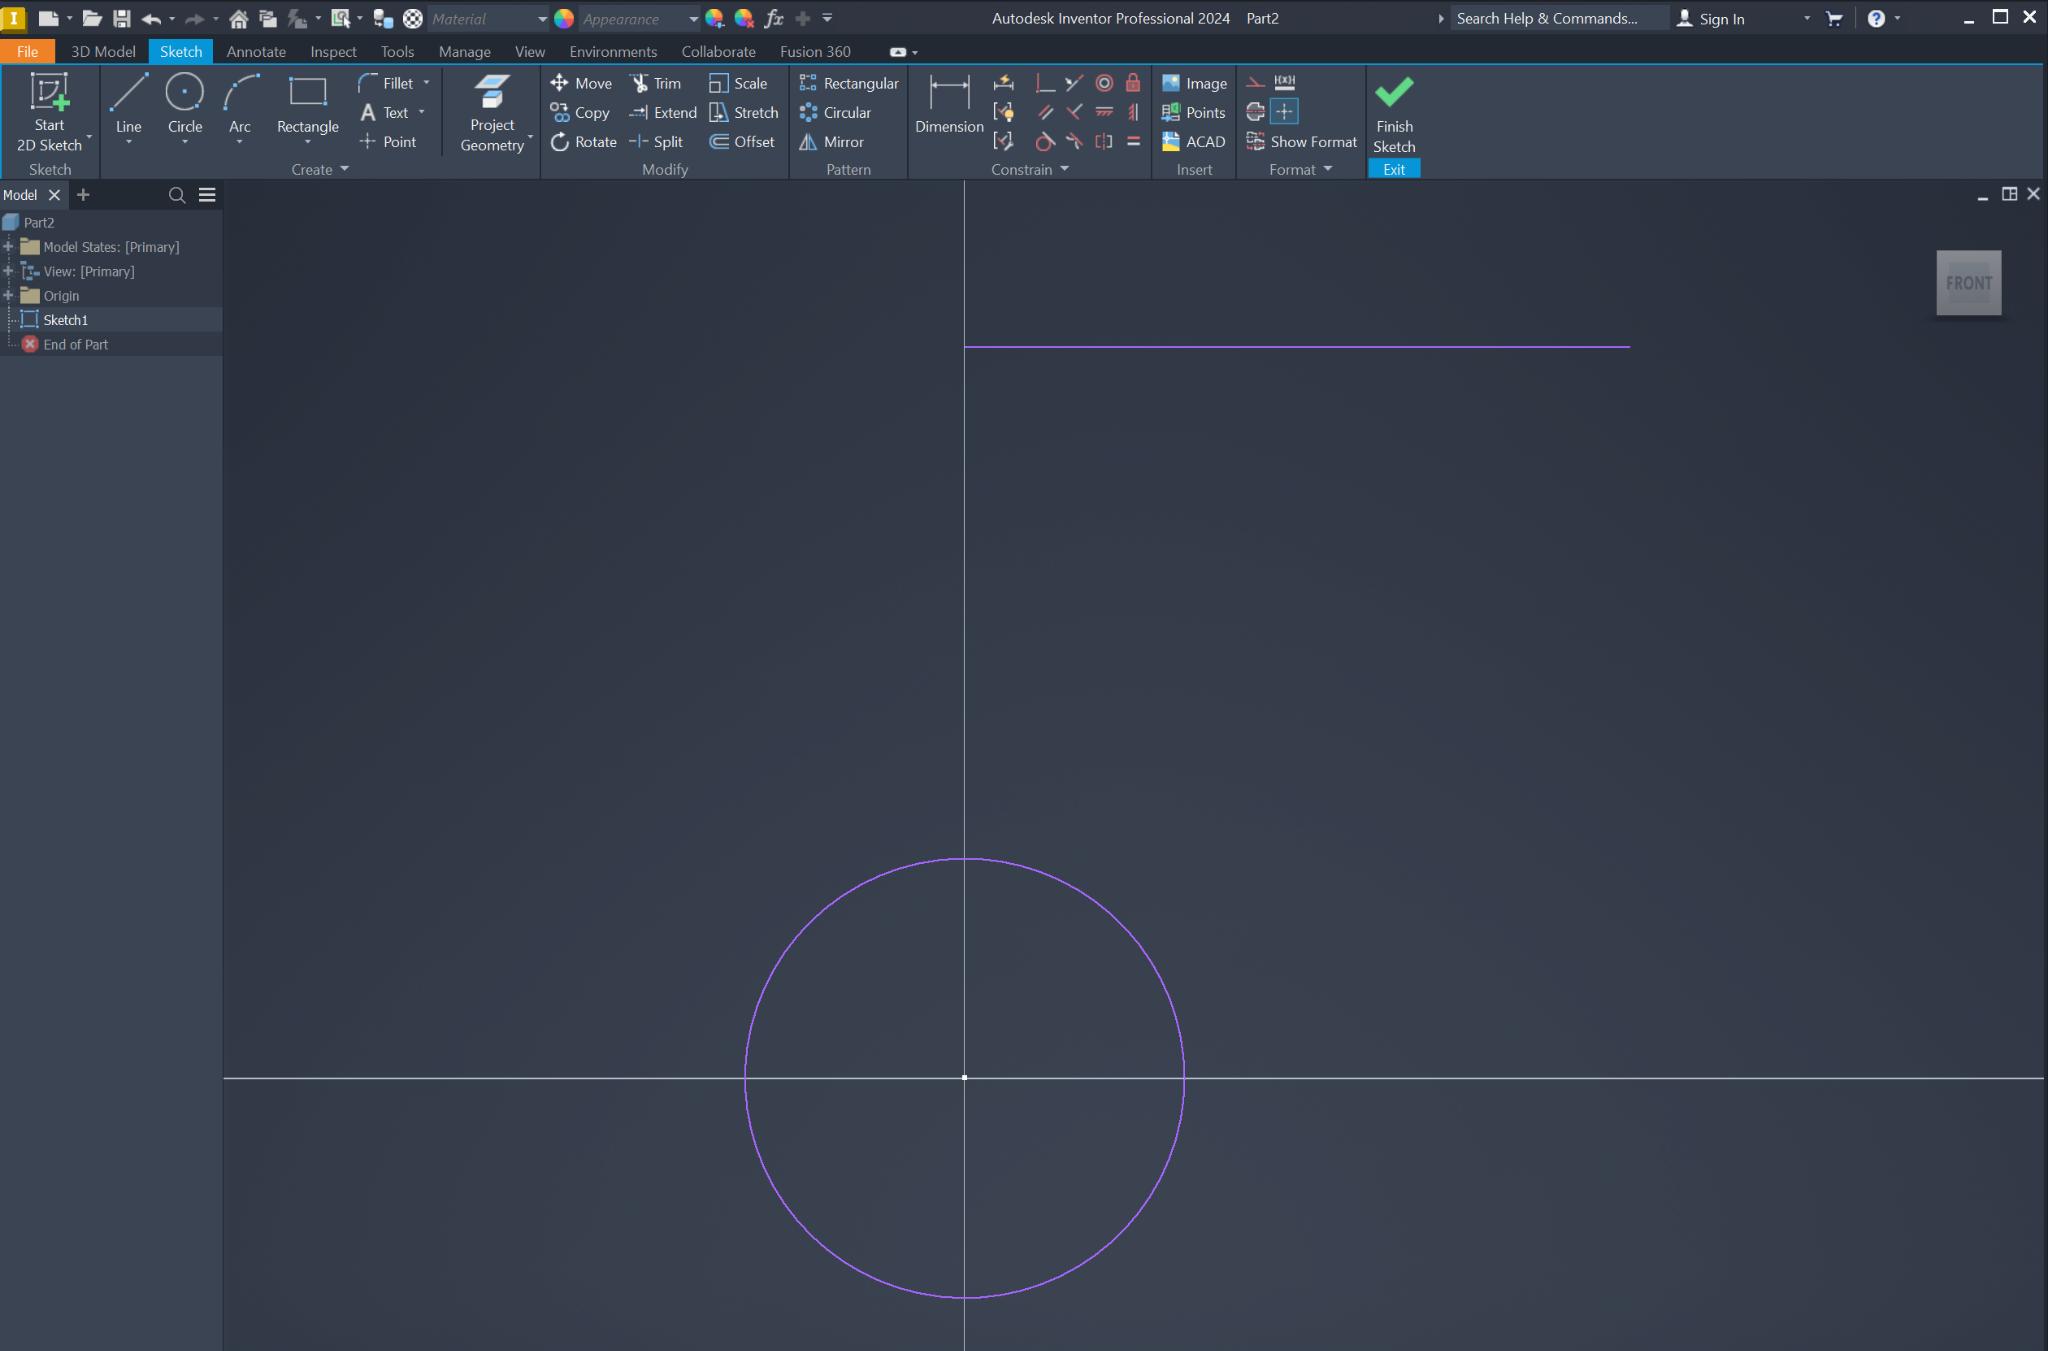Apply the Perpendicular constraint
Image resolution: width=2048 pixels, height=1351 pixels.
[x=1045, y=84]
